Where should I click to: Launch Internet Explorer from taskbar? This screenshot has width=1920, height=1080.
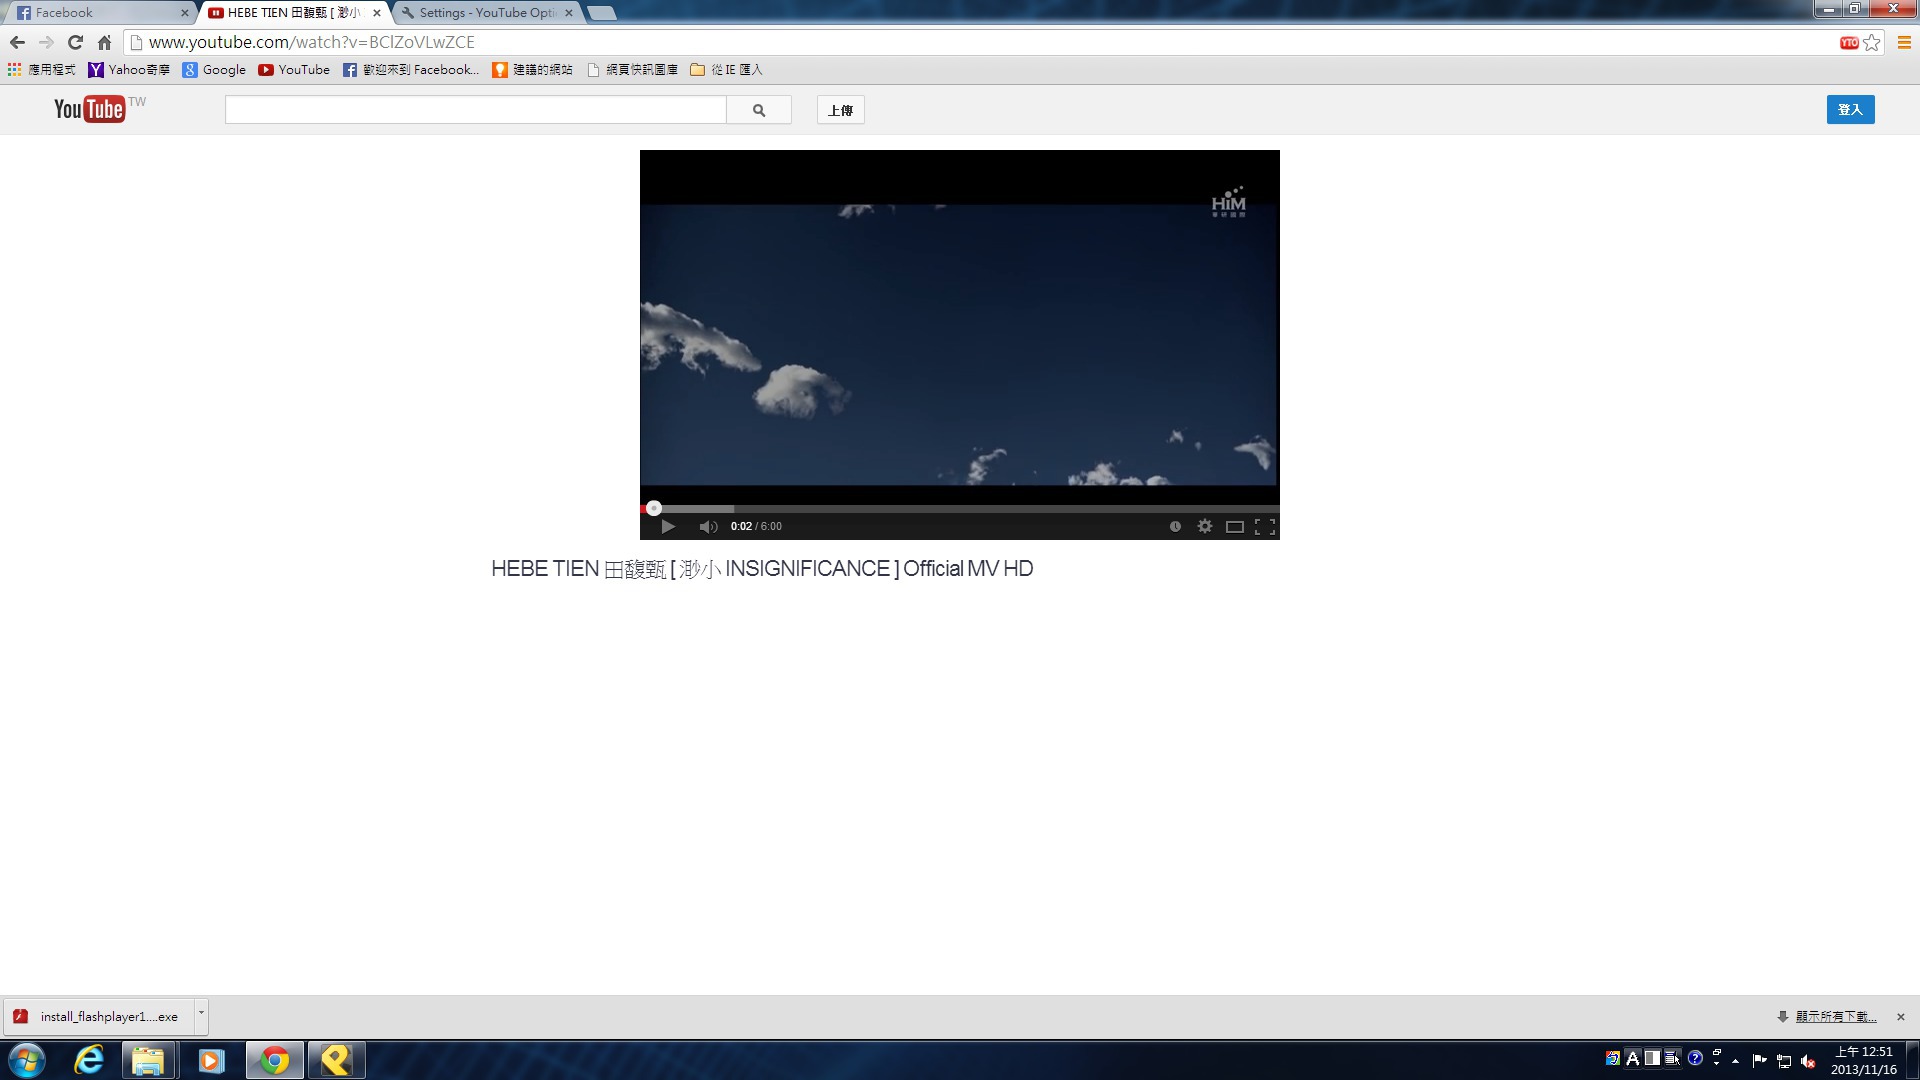pyautogui.click(x=89, y=1060)
